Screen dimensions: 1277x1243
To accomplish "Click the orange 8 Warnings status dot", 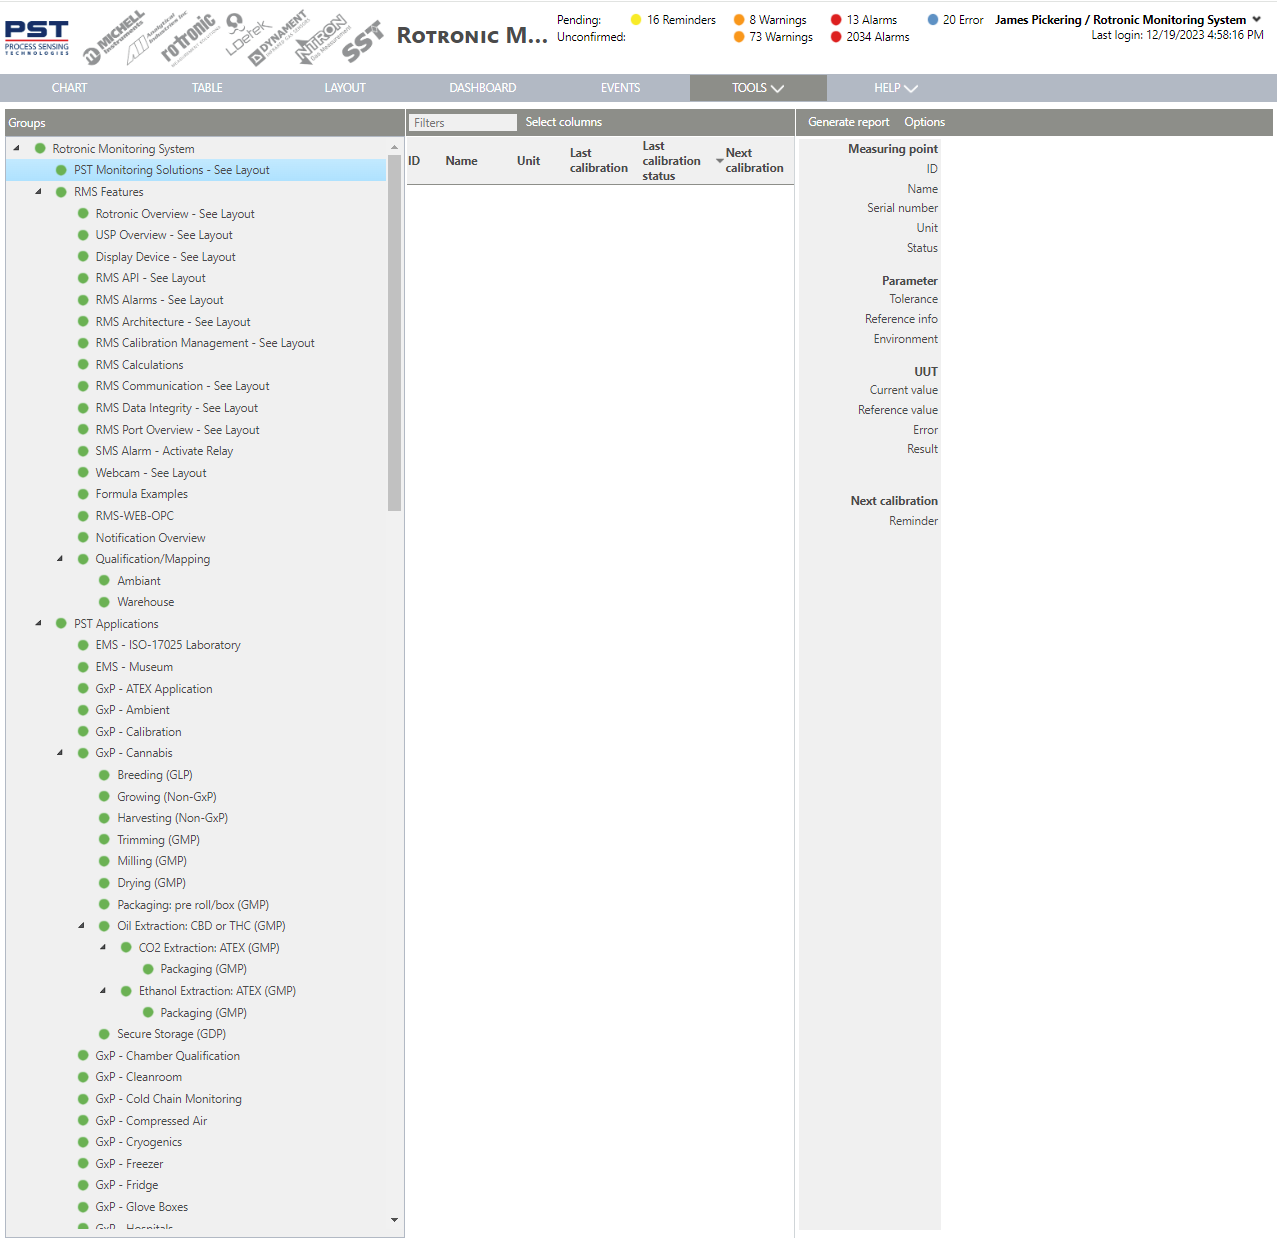I will click(x=739, y=20).
